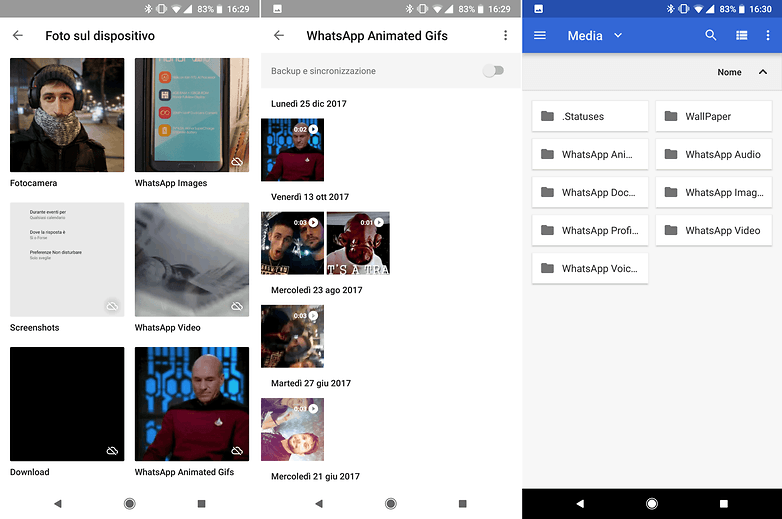Tap Android home button on Media screen
The image size is (782, 519).
pos(652,504)
